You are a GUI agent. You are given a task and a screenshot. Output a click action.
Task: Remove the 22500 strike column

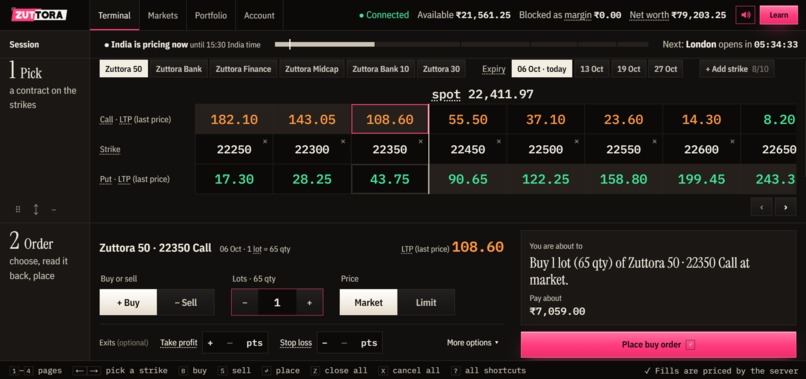click(577, 141)
